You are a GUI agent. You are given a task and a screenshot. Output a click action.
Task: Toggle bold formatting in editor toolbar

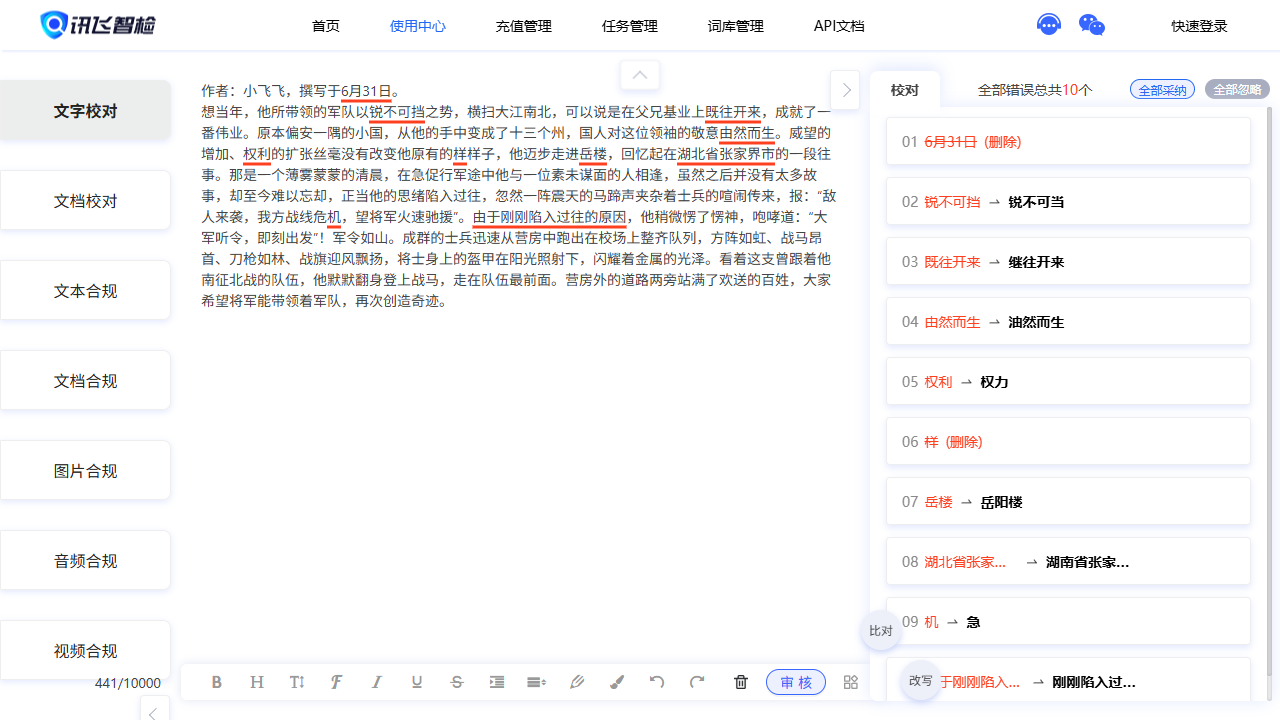tap(217, 682)
